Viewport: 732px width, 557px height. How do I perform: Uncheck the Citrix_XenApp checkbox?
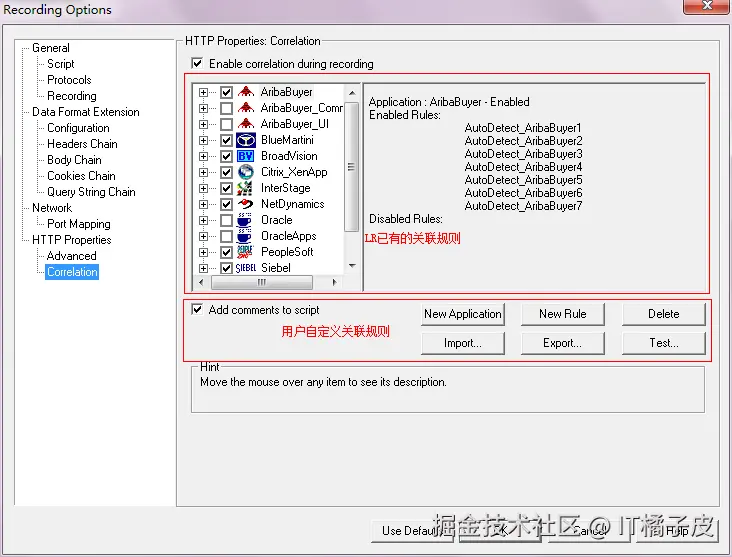[226, 172]
